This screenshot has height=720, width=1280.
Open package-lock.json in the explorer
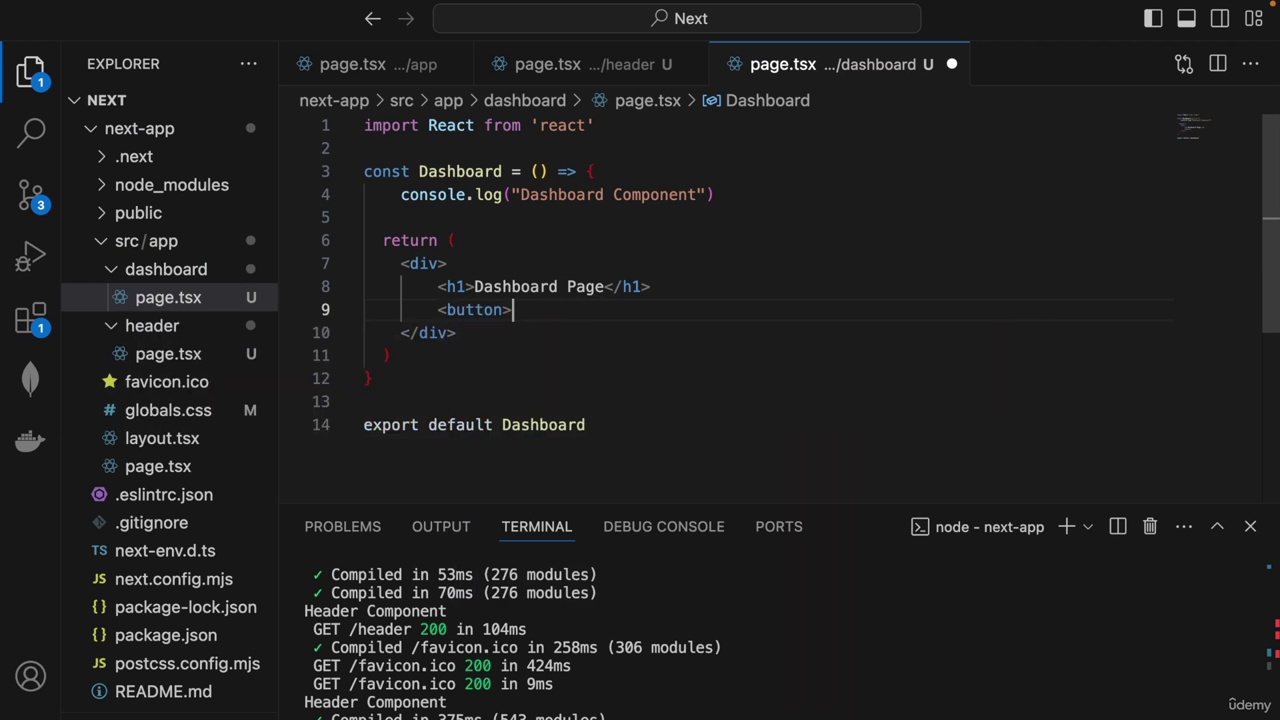tap(170, 607)
